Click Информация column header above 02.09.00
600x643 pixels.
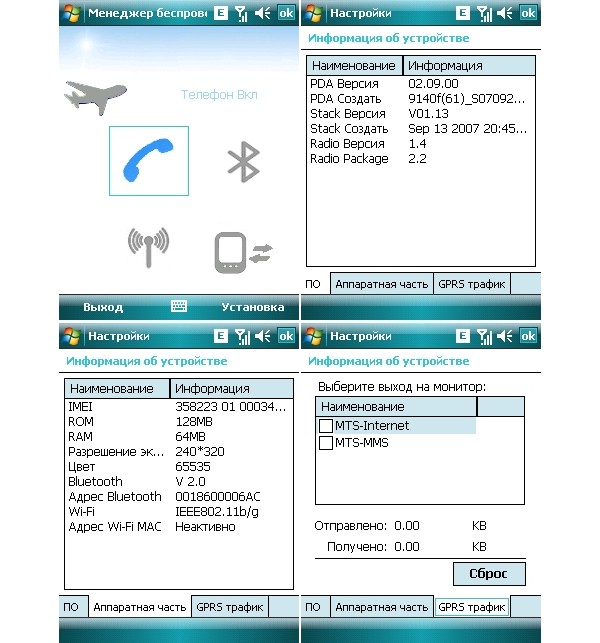[469, 66]
